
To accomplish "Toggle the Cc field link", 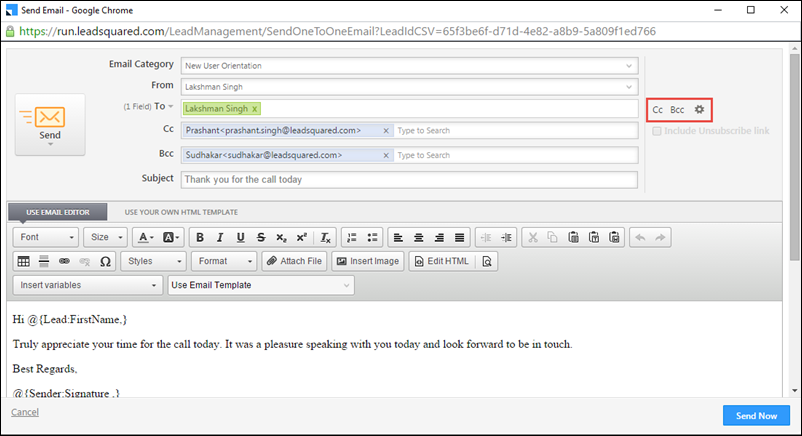I will pyautogui.click(x=658, y=110).
